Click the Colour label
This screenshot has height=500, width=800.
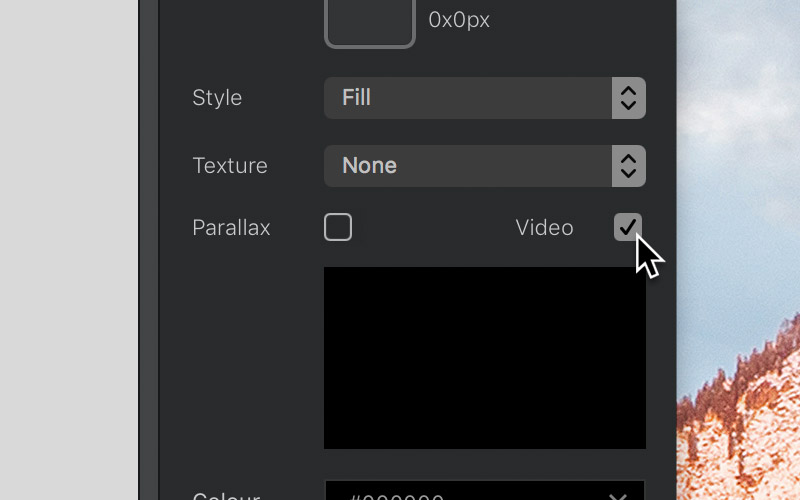pos(227,496)
